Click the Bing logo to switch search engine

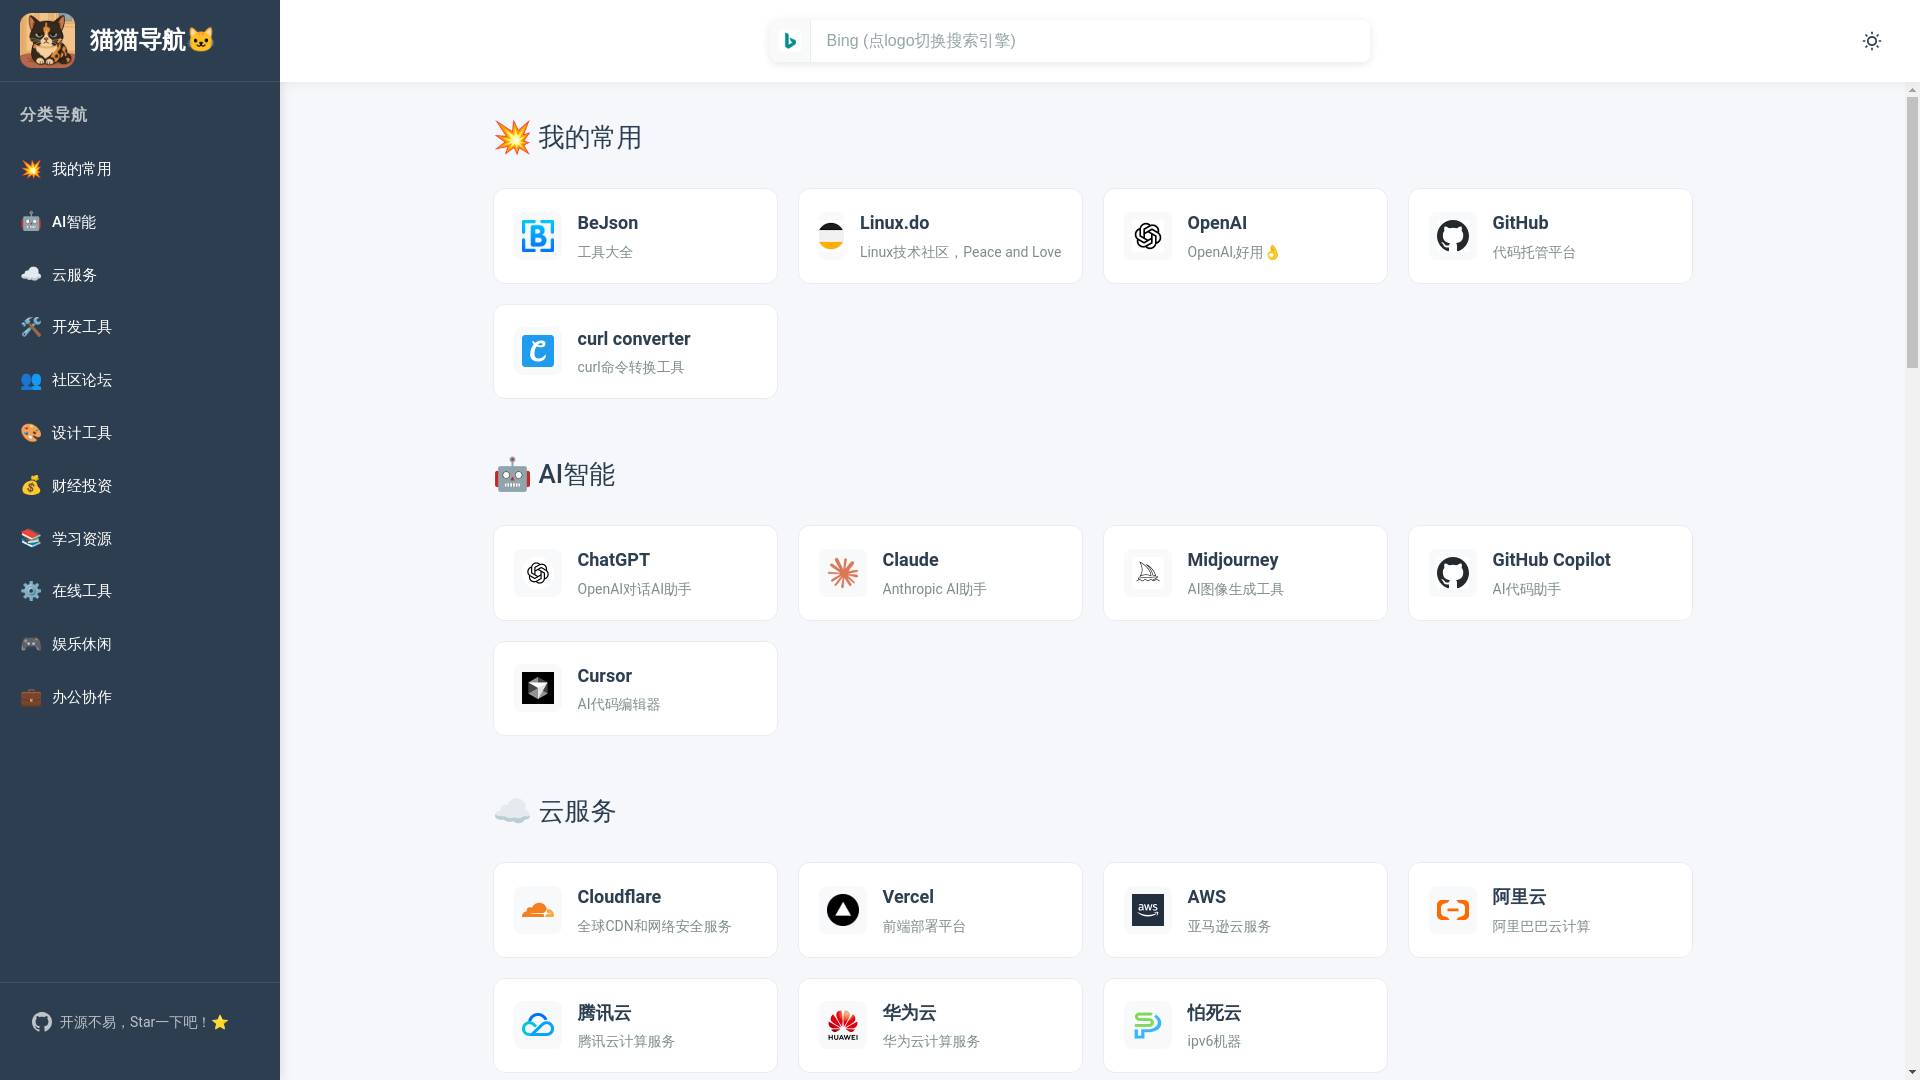pos(790,41)
